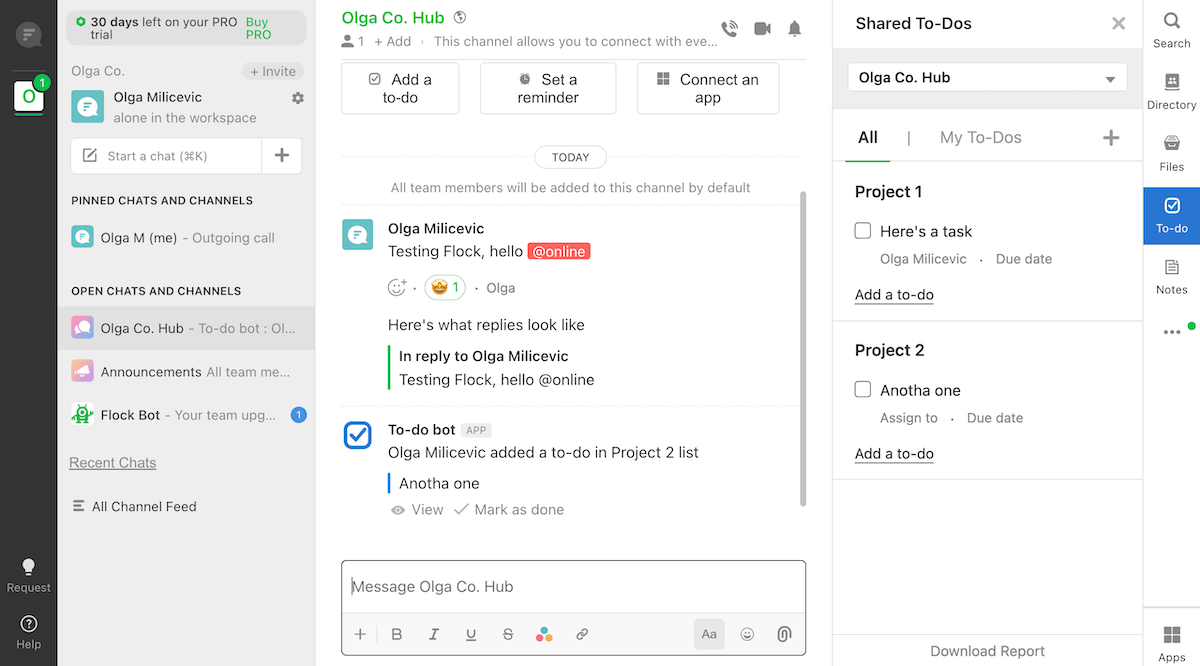Click the add reaction smiley icon
The image size is (1200, 666).
tap(397, 288)
